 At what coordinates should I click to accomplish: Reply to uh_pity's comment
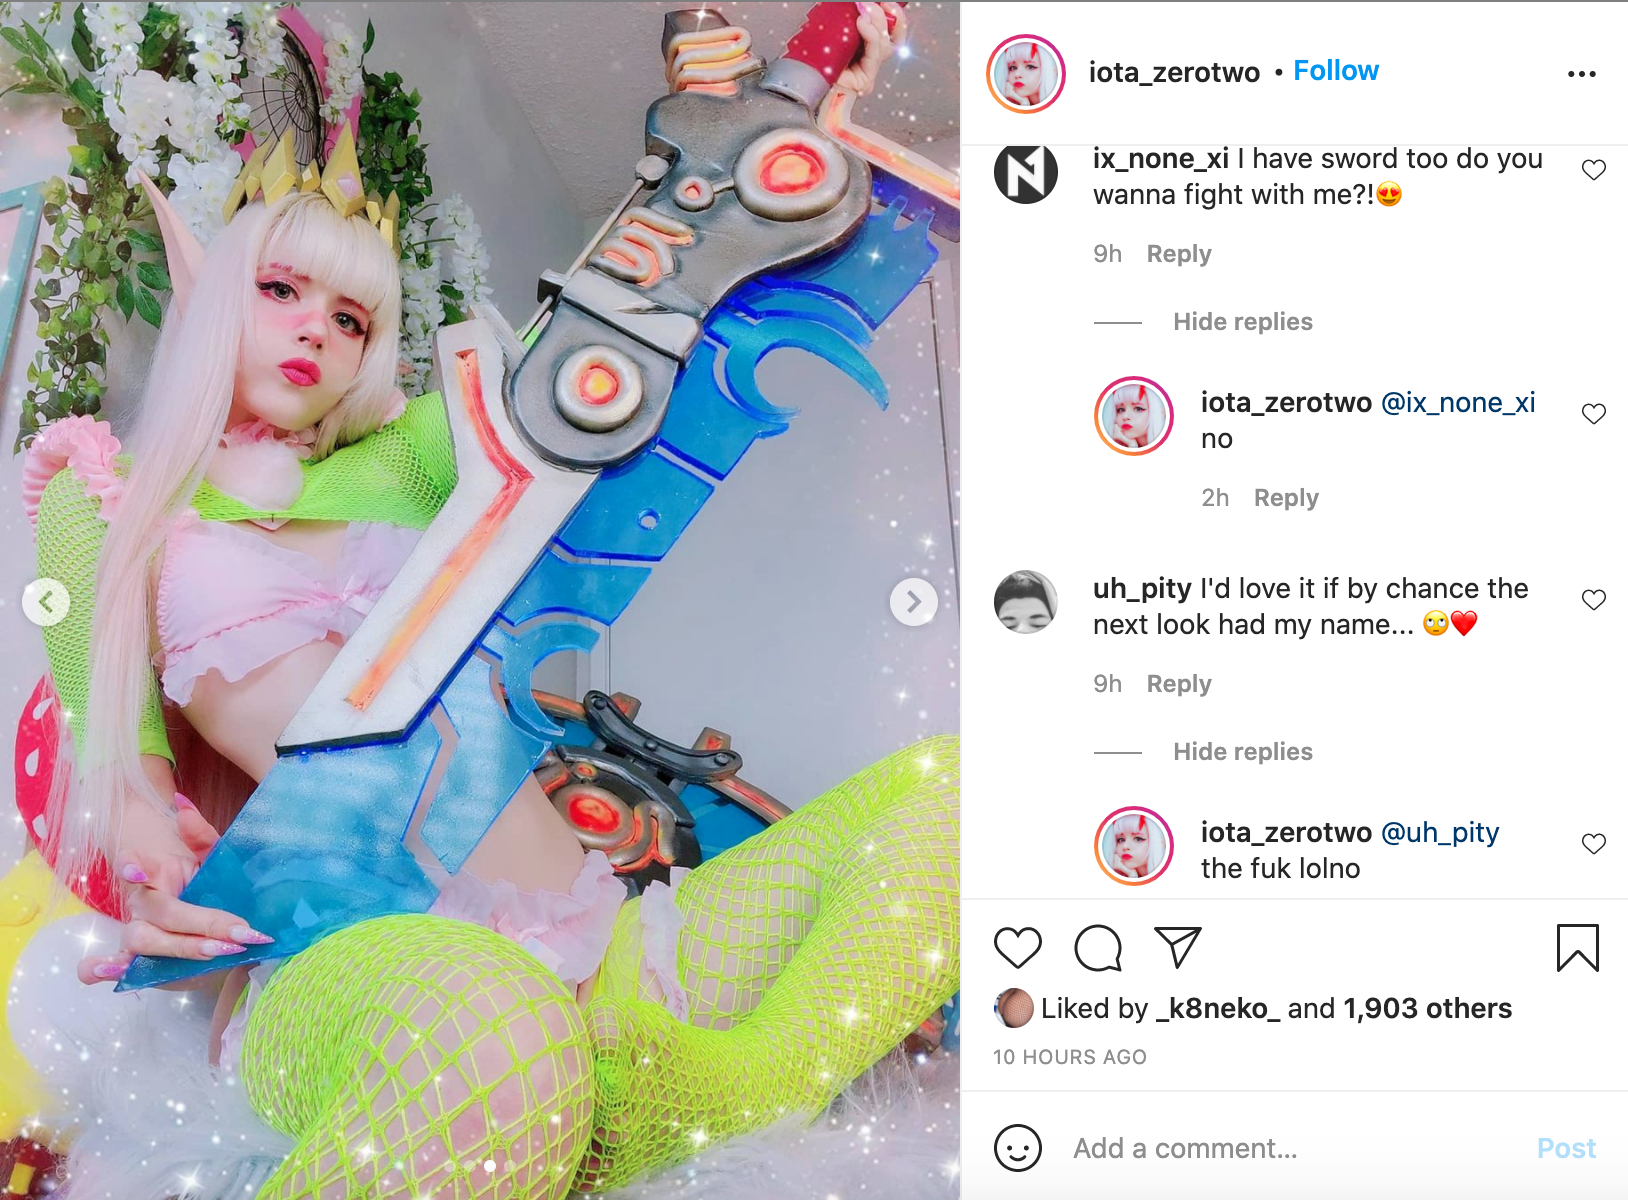coord(1179,684)
